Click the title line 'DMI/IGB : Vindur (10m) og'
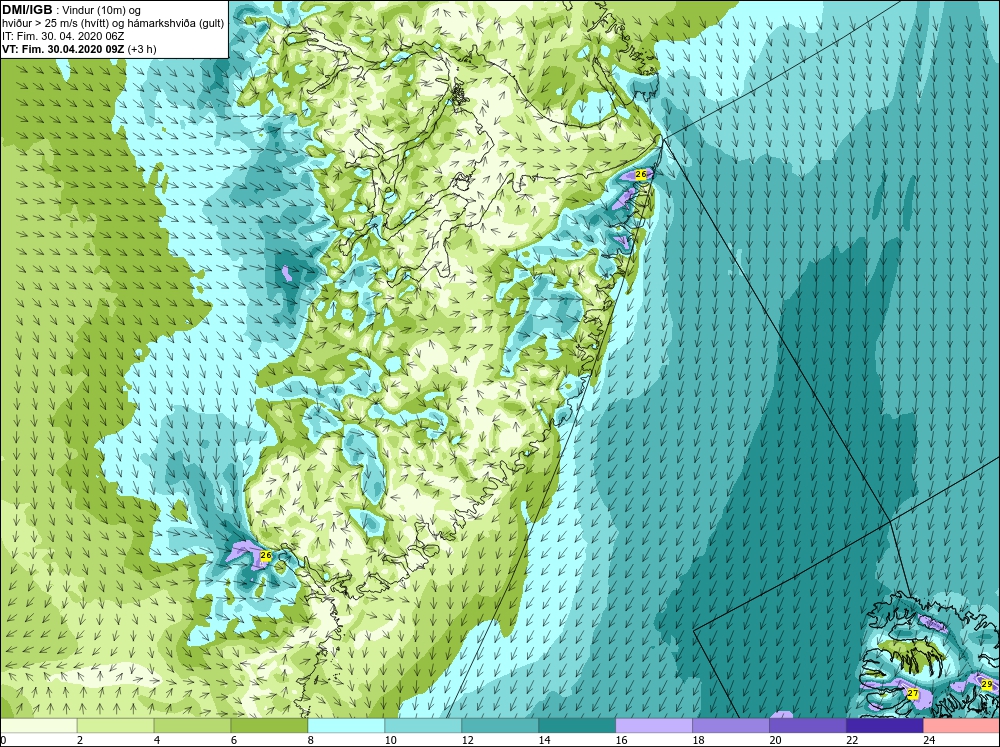1000x747 pixels. coord(72,10)
